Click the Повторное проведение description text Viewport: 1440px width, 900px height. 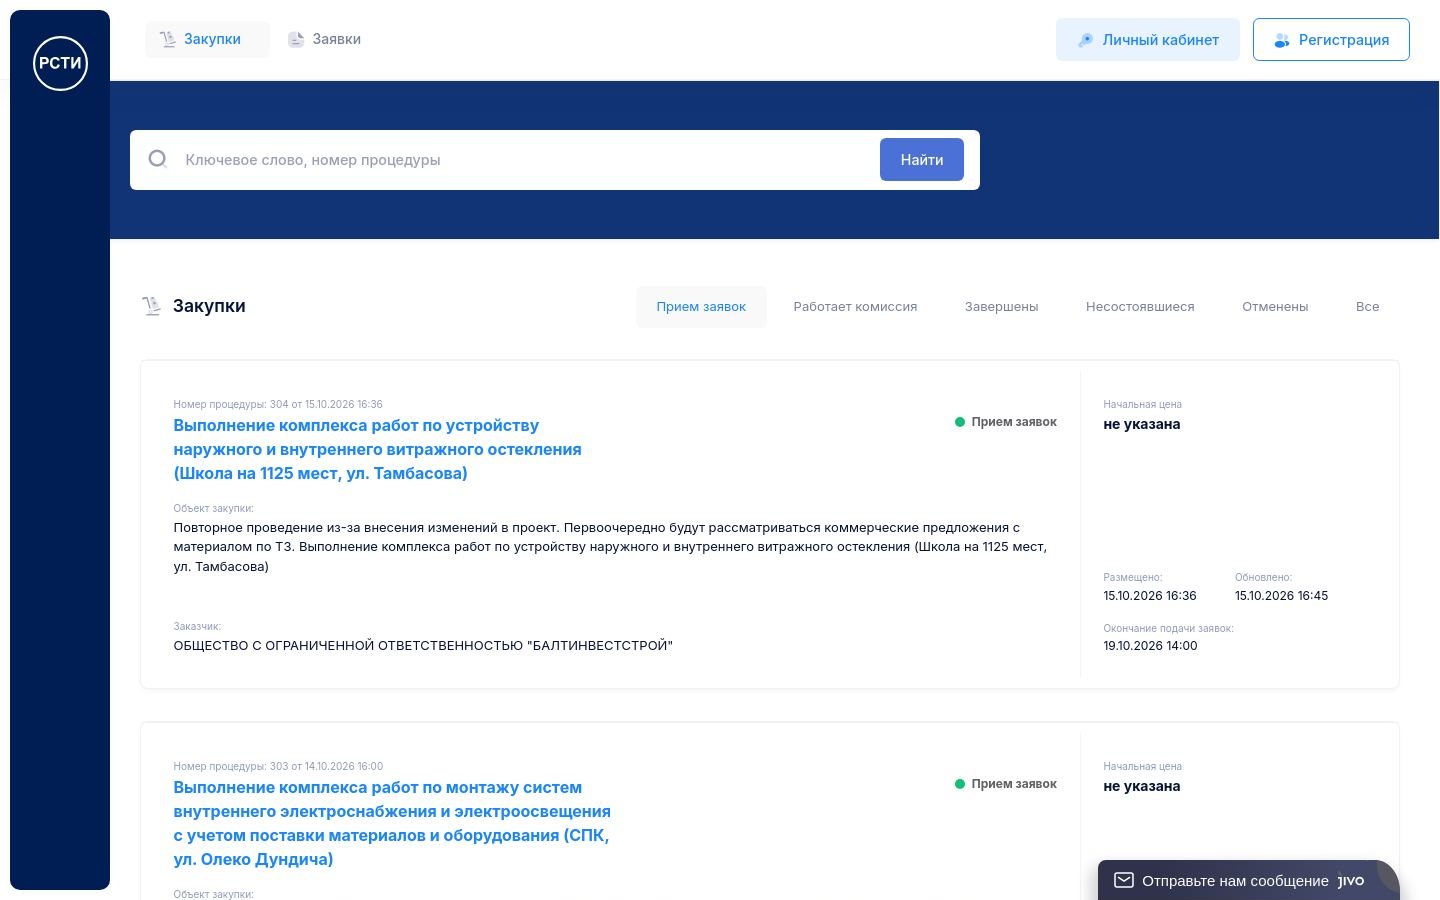(x=610, y=547)
